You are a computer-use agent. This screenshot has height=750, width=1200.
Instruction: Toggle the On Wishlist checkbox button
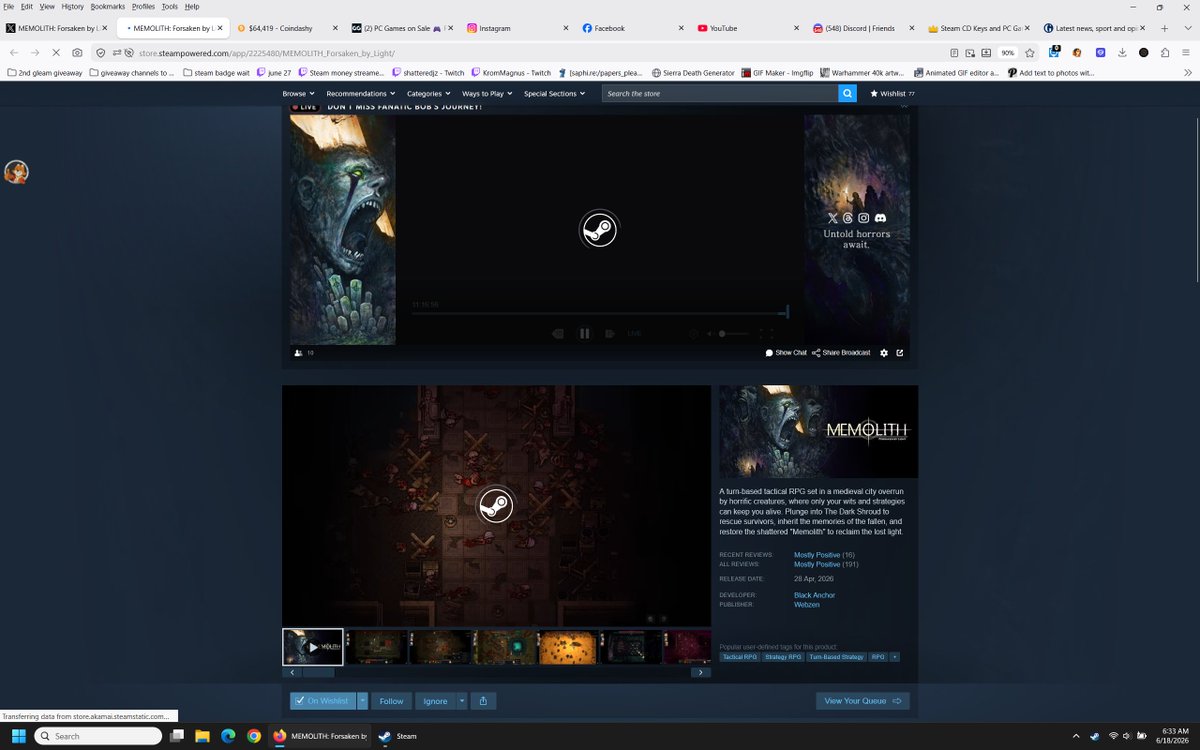(323, 701)
